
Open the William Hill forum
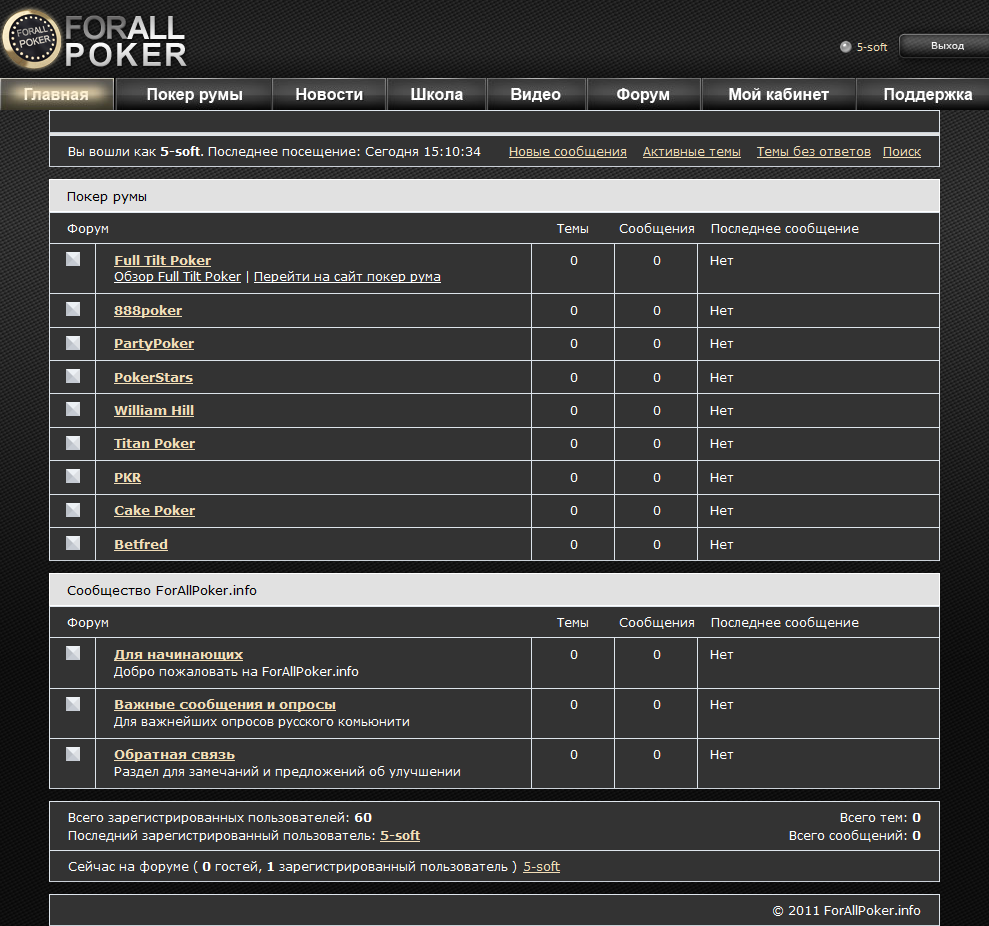pos(154,411)
